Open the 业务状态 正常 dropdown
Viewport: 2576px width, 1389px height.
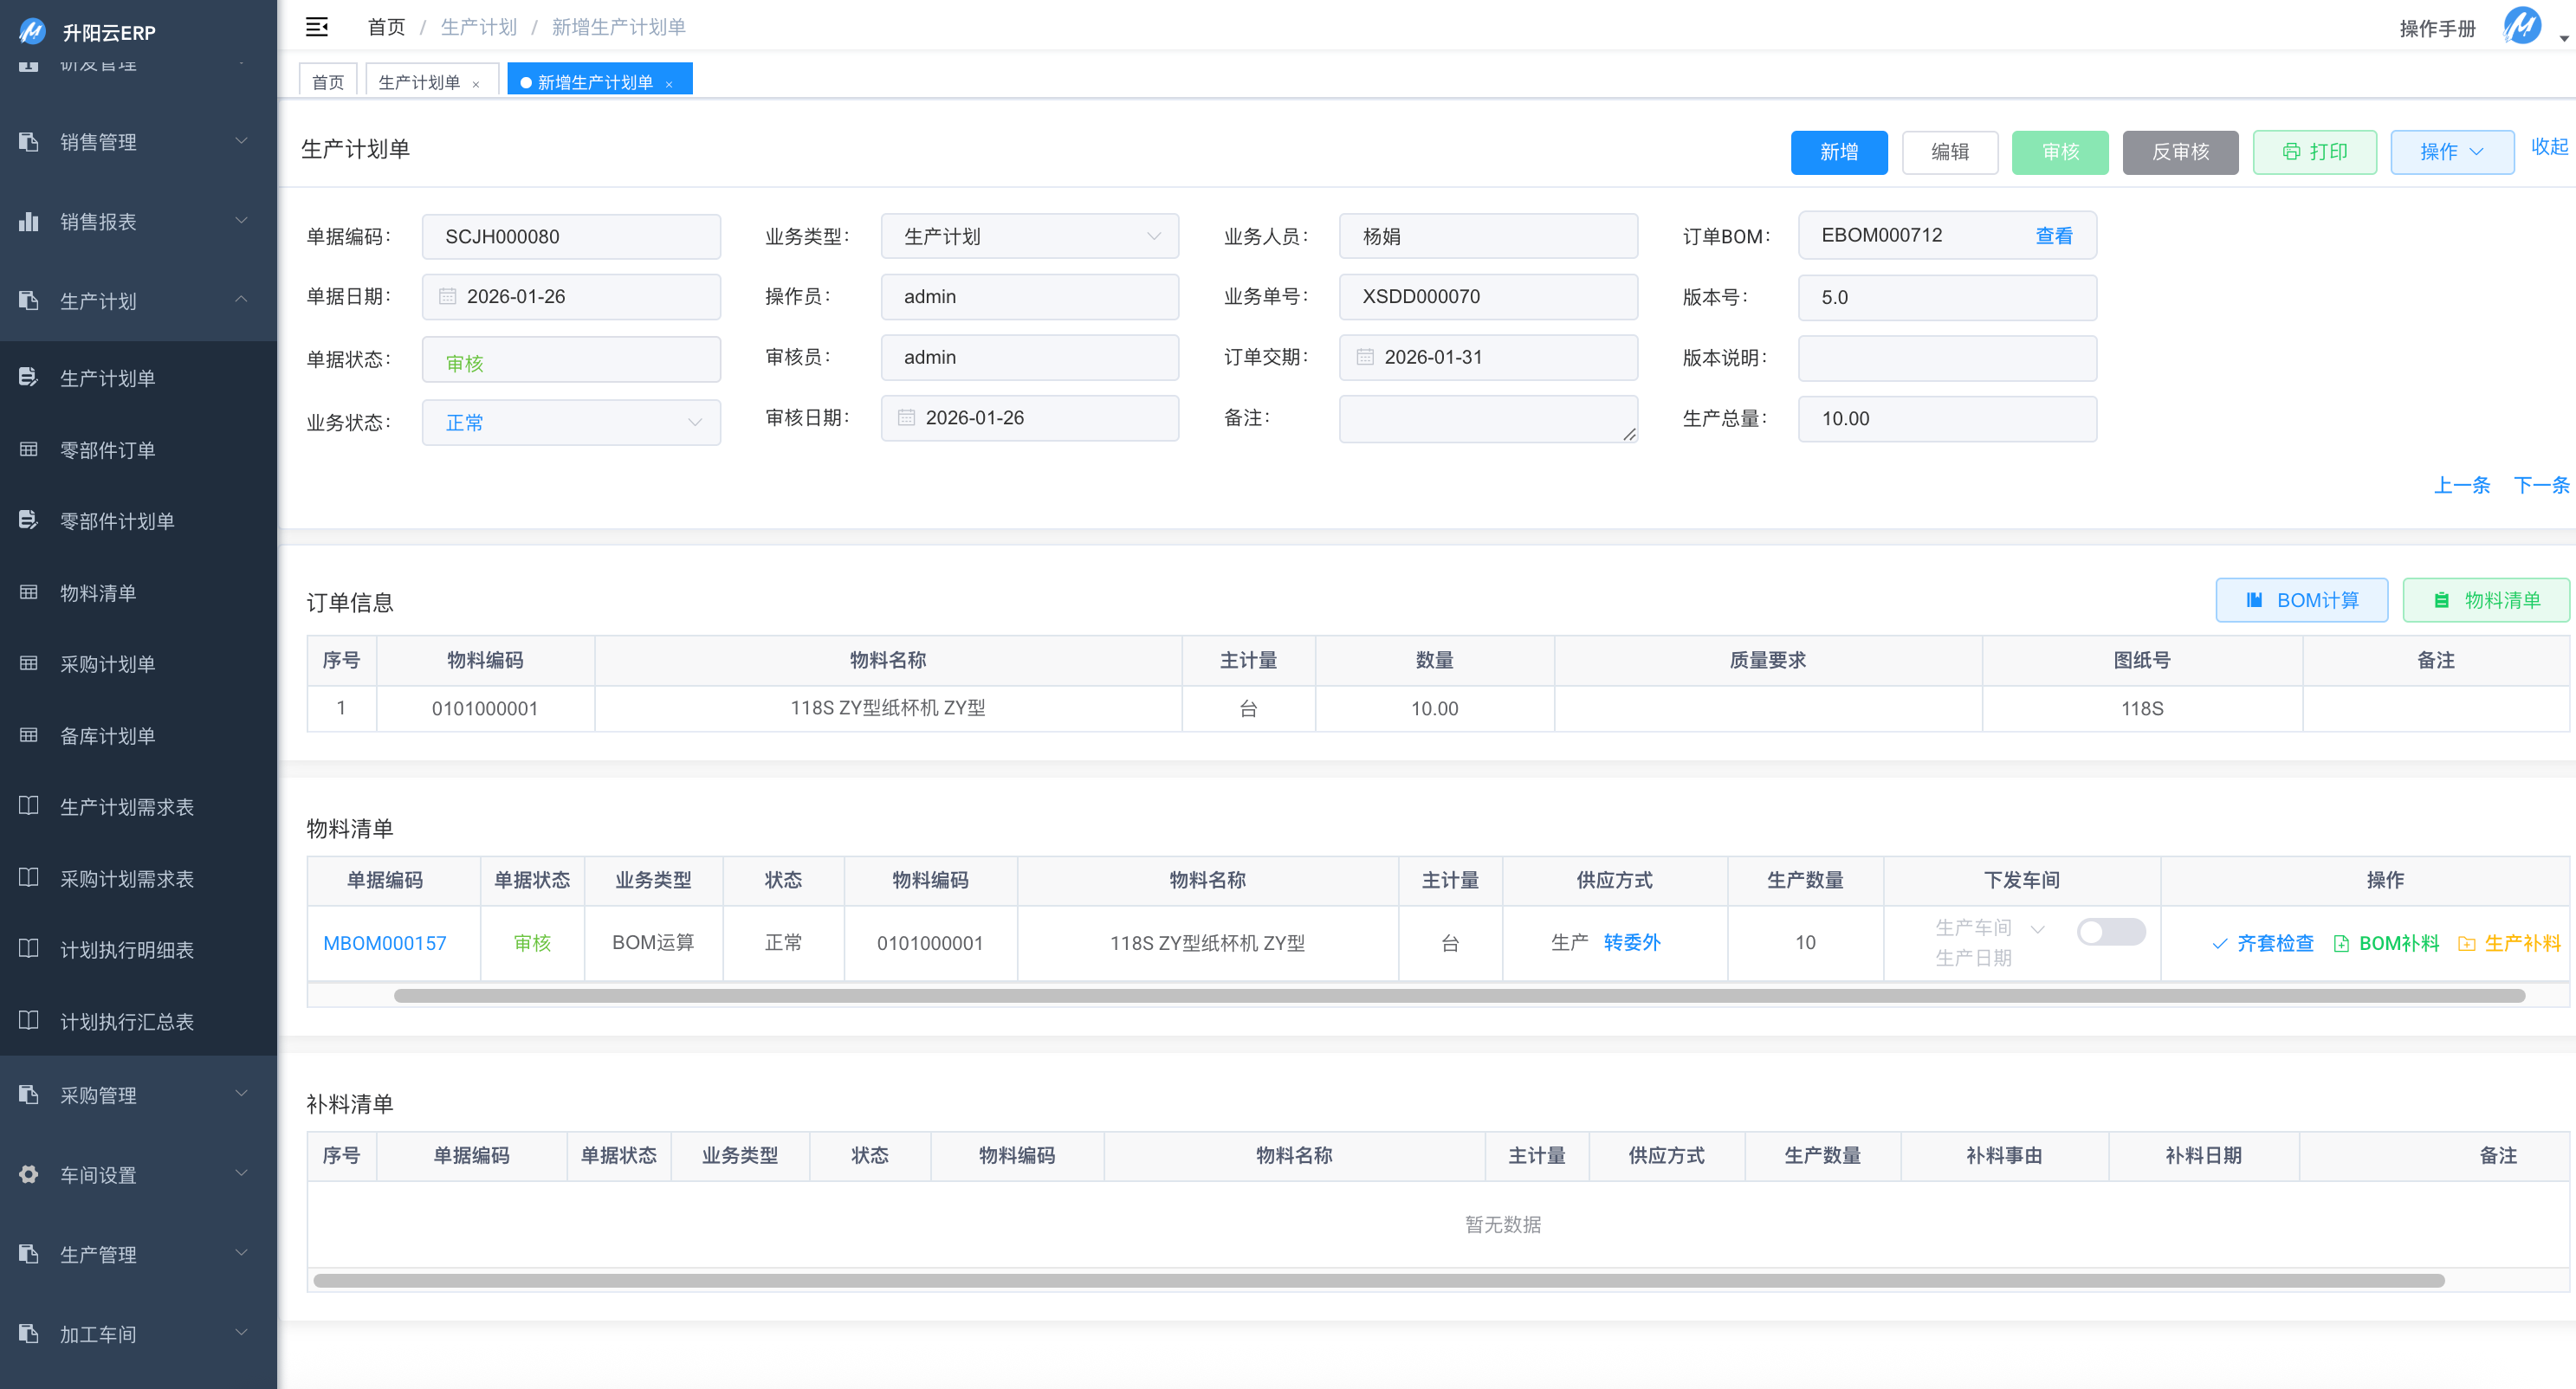point(571,423)
